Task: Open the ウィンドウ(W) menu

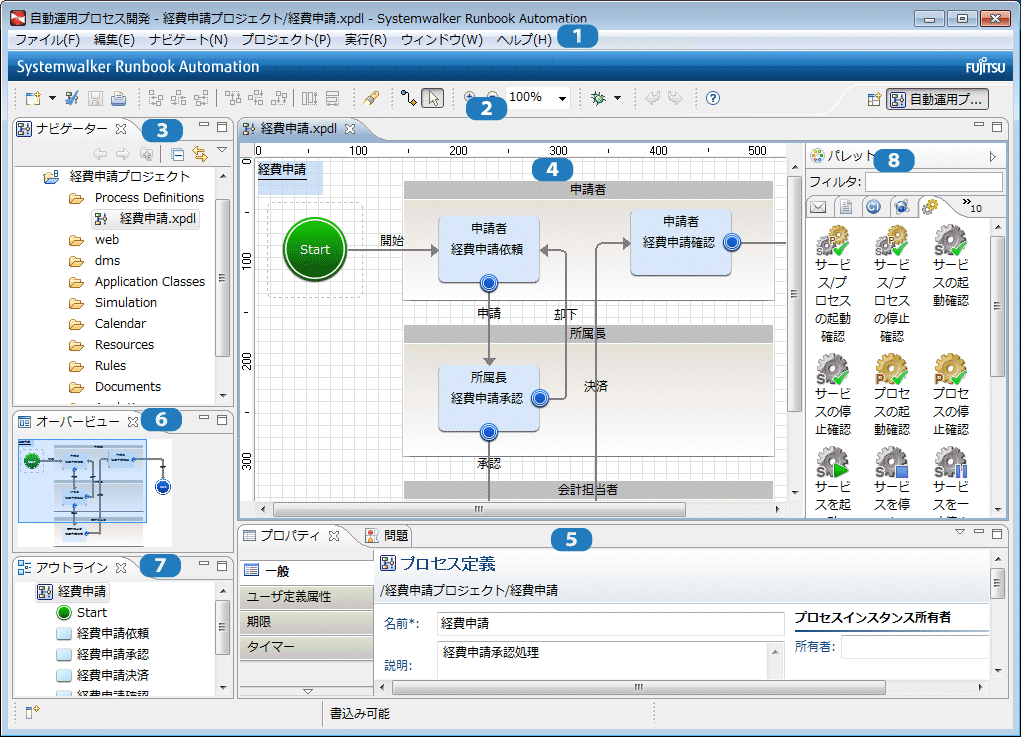Action: (441, 40)
